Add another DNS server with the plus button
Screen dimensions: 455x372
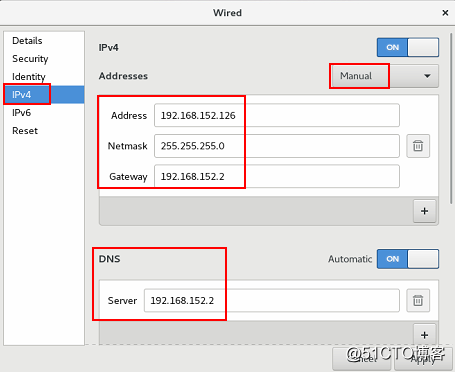[424, 335]
